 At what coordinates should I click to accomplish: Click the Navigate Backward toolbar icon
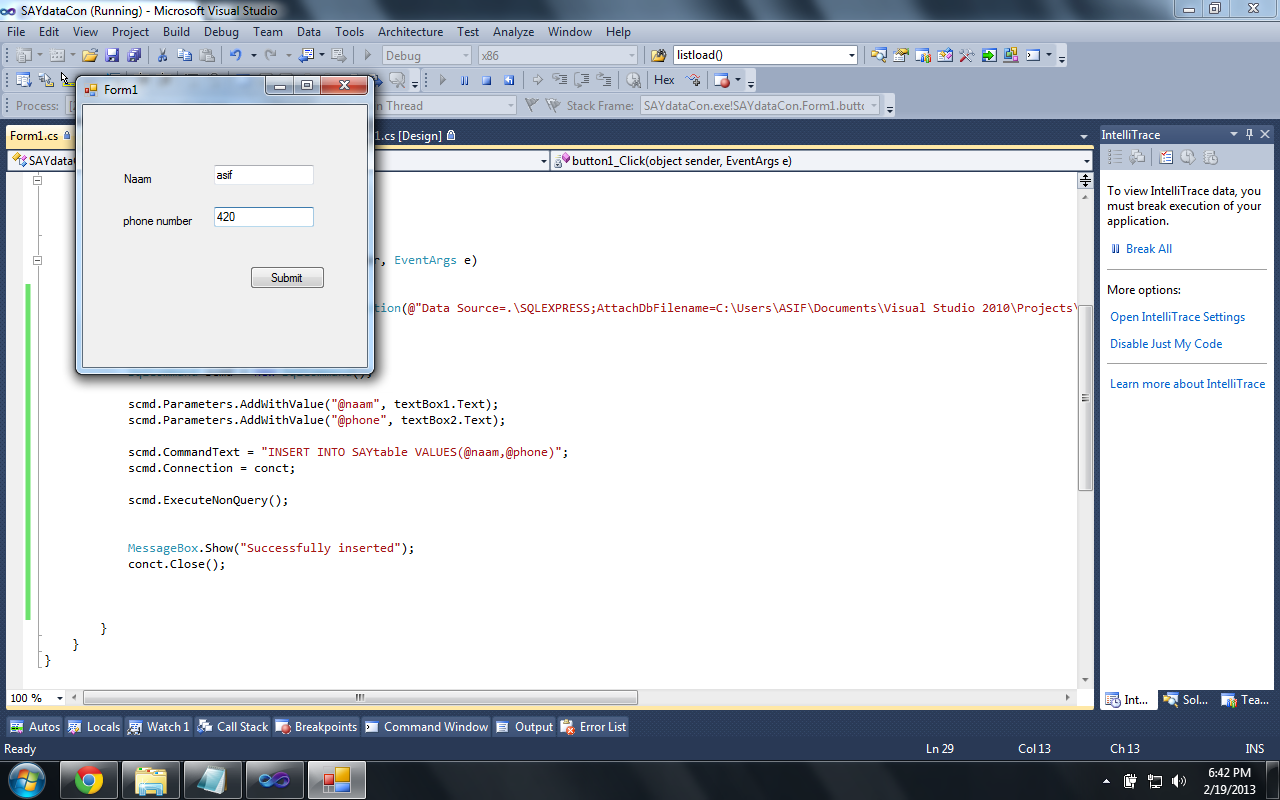pos(305,56)
